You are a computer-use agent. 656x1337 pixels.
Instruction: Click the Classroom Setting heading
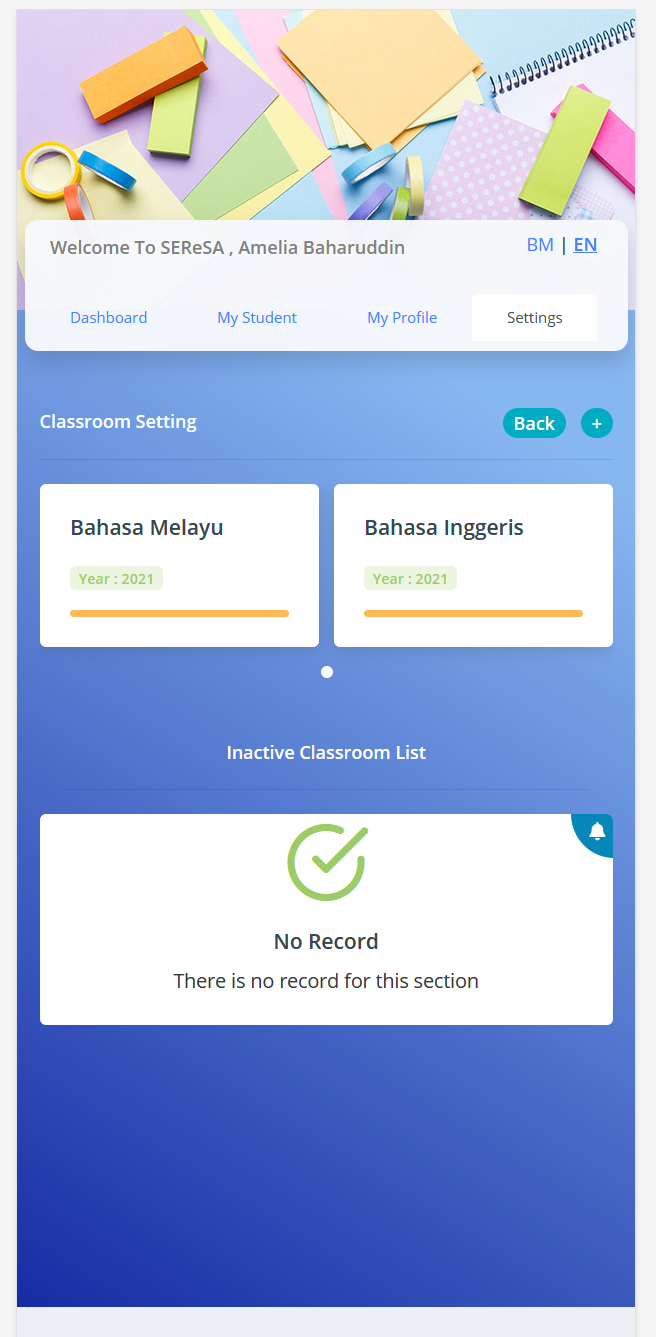pyautogui.click(x=118, y=422)
